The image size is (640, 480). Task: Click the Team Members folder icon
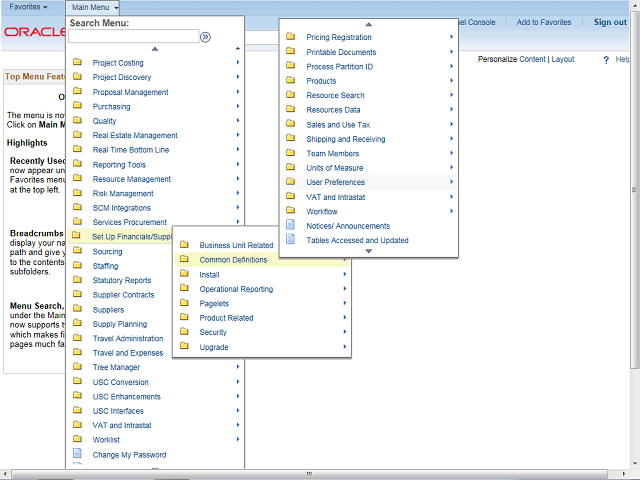[x=291, y=153]
